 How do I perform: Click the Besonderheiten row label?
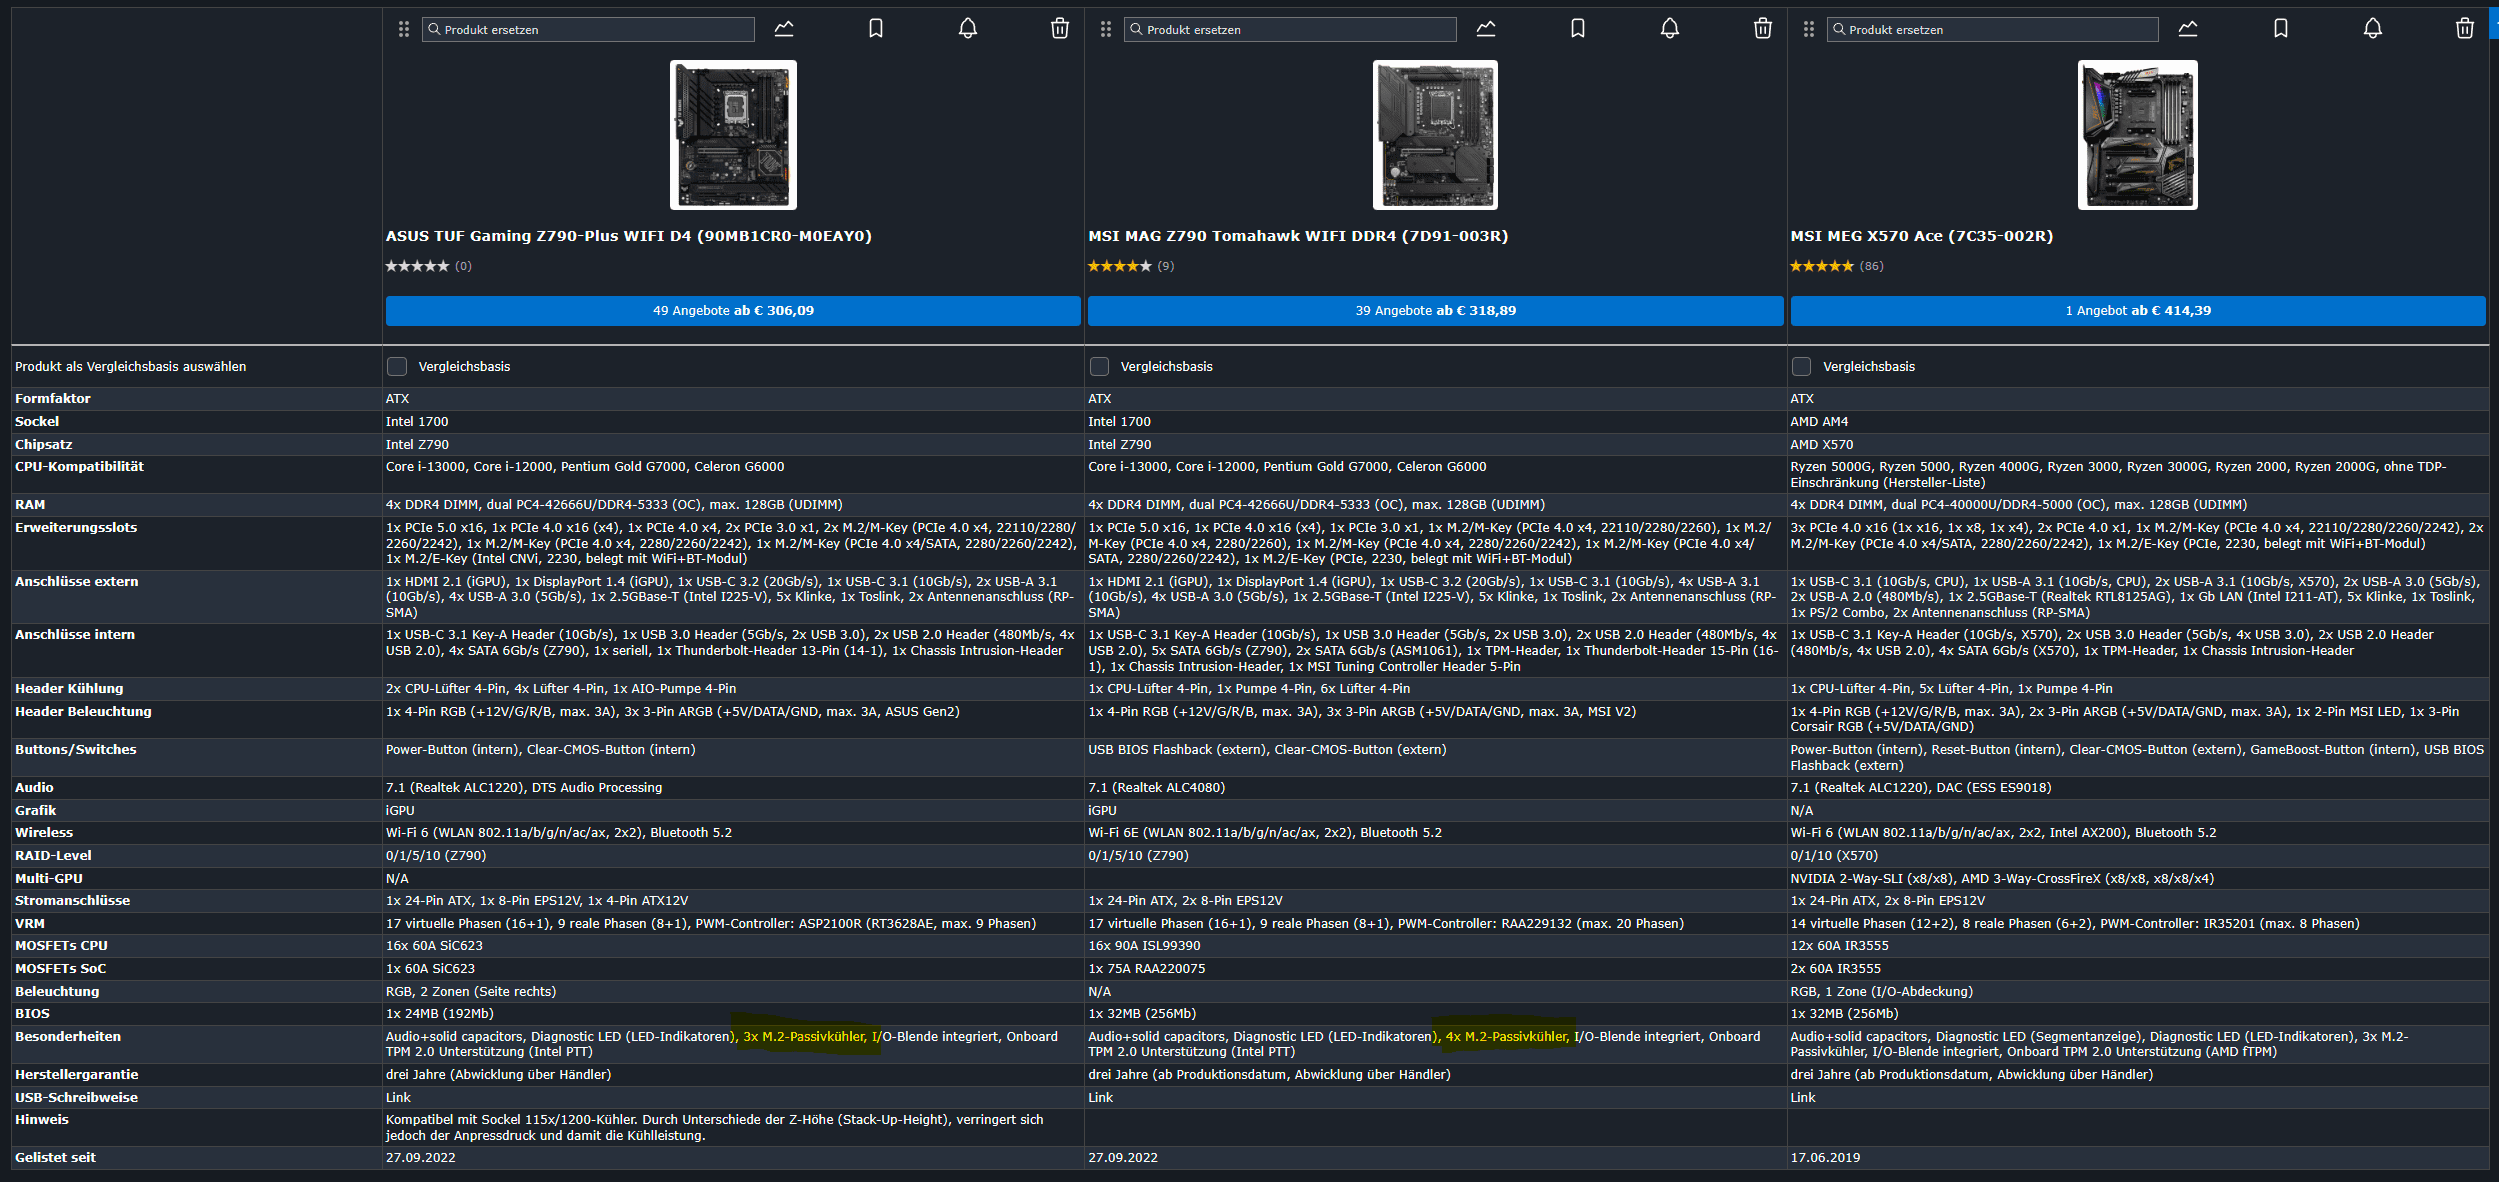click(68, 1037)
